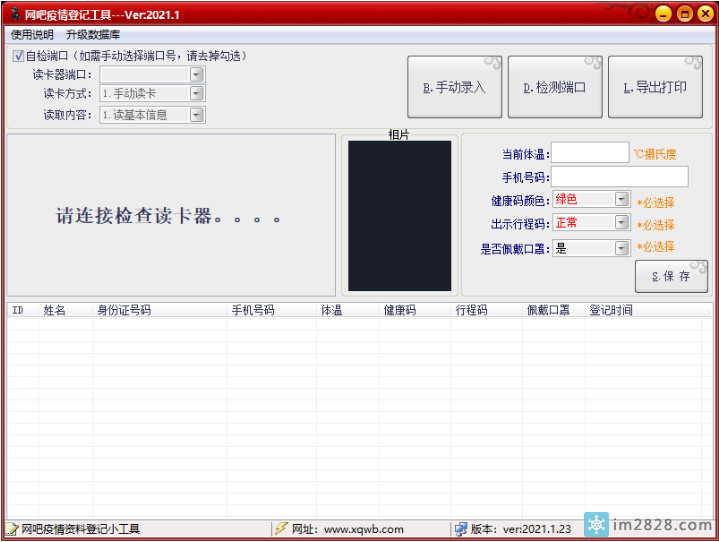The image size is (719, 542).
Task: Click the computer icon beside 版本
Action: pos(460,529)
